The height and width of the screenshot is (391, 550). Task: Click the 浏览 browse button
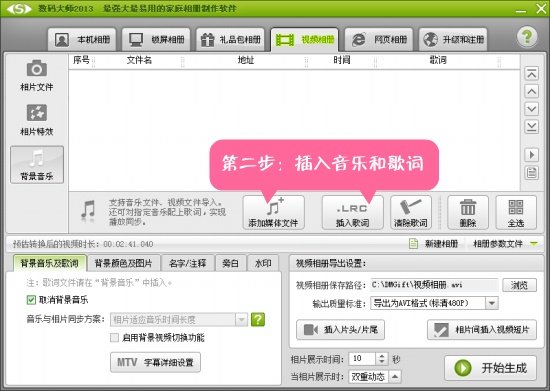click(x=519, y=285)
